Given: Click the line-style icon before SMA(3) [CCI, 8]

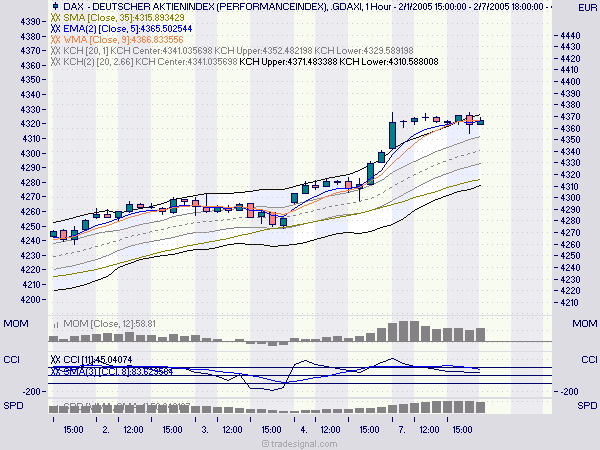Looking at the screenshot, I should (x=55, y=371).
